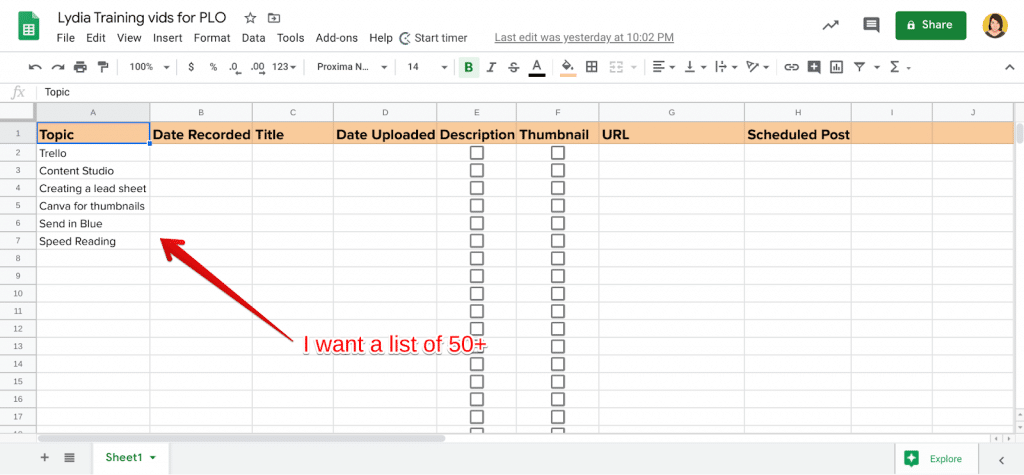Screen dimensions: 1024x475
Task: Open the Insert menu
Action: click(x=167, y=38)
